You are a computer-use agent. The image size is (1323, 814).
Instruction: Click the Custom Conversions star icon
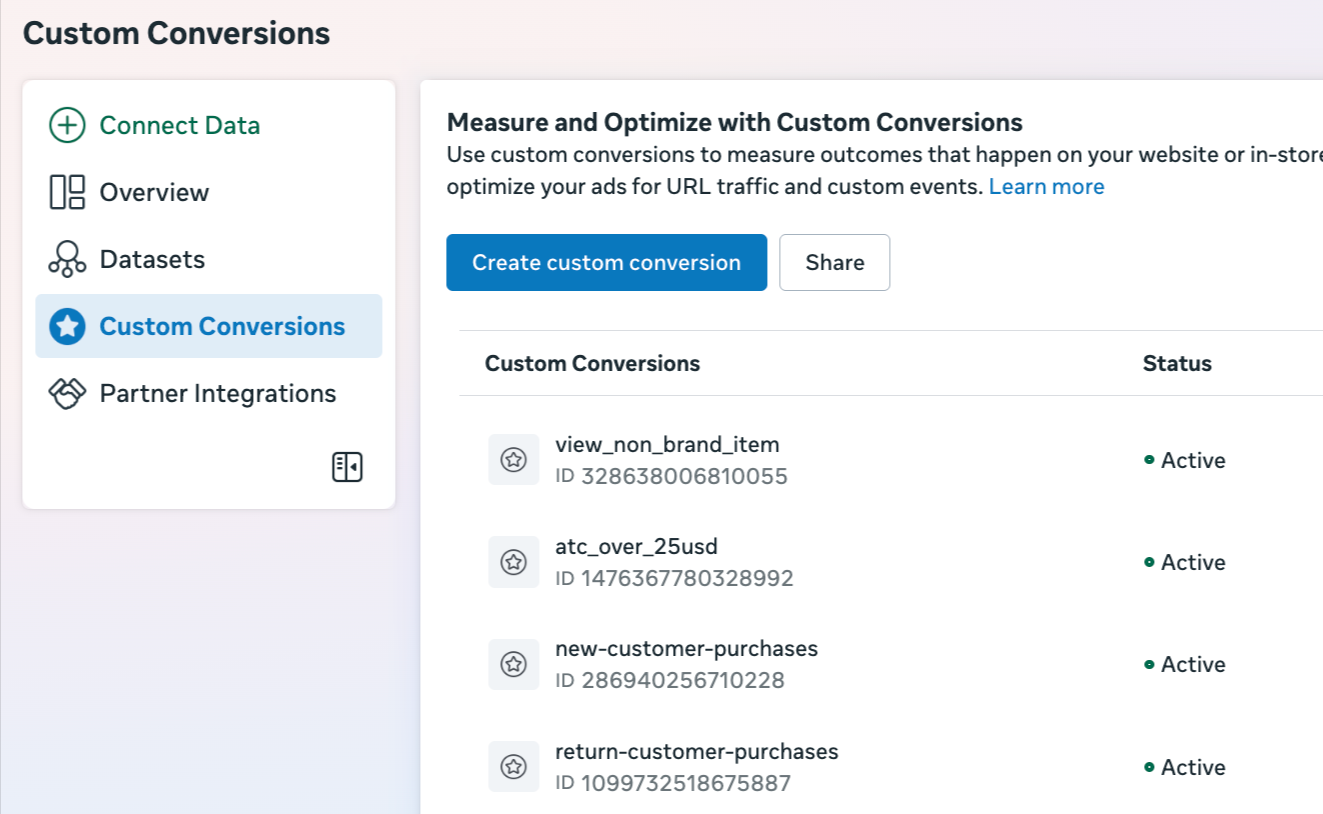[x=67, y=326]
